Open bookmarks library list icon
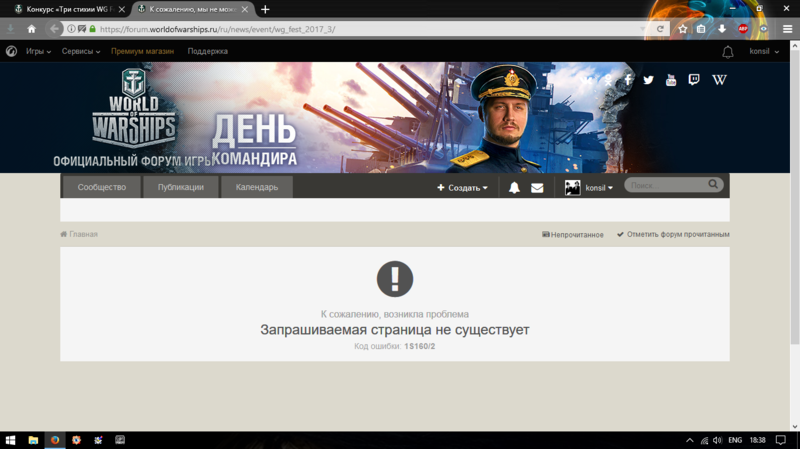The width and height of the screenshot is (800, 449). pos(701,29)
